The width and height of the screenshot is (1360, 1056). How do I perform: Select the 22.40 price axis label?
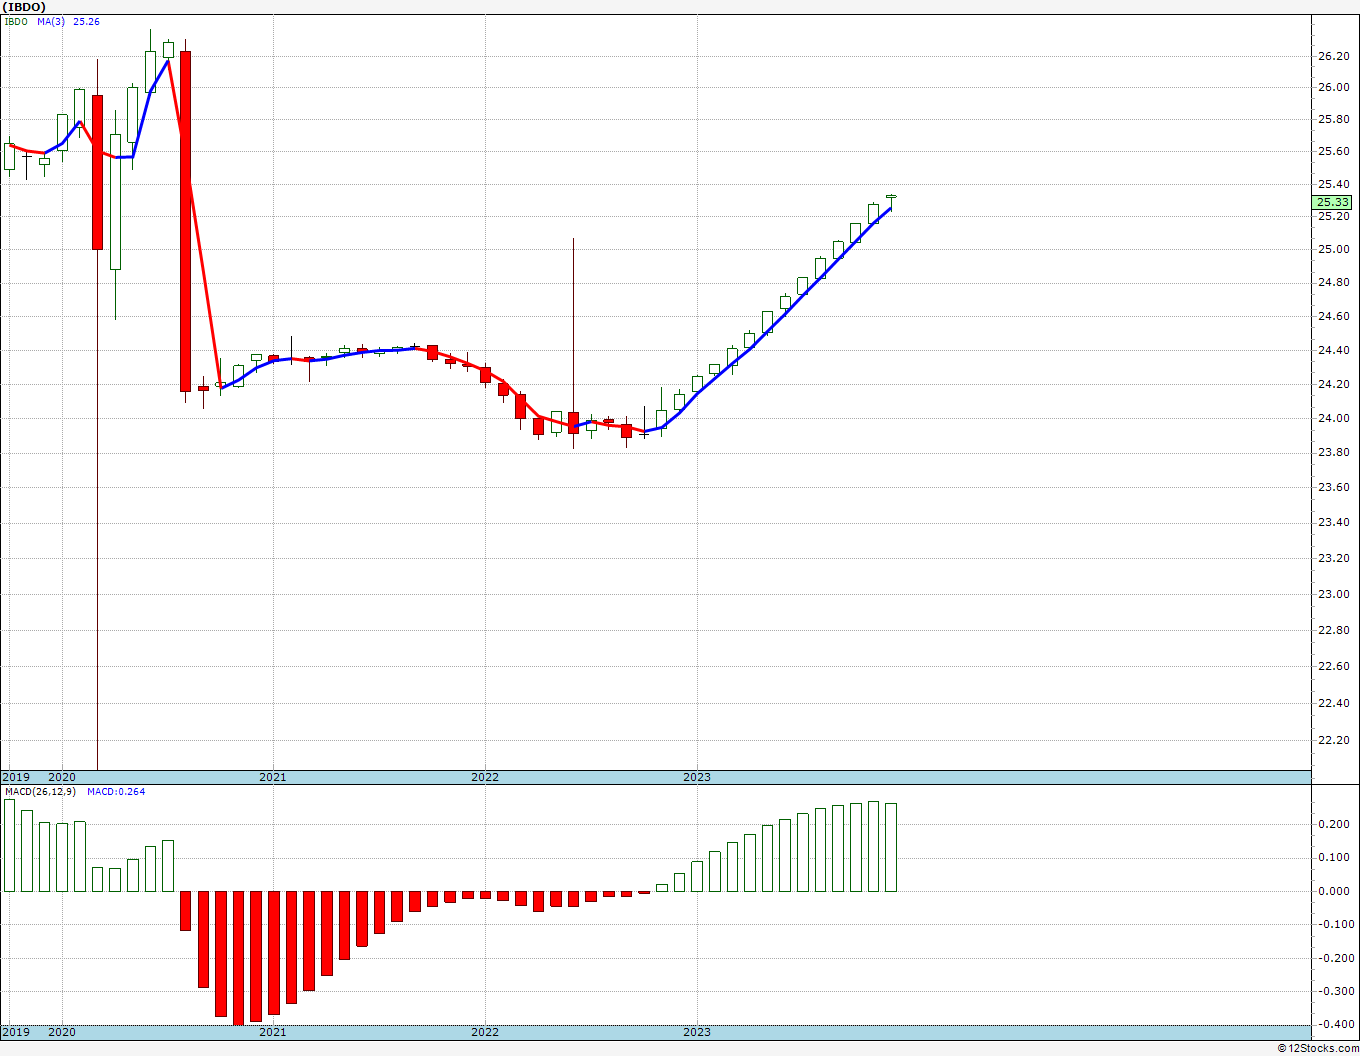pyautogui.click(x=1333, y=703)
